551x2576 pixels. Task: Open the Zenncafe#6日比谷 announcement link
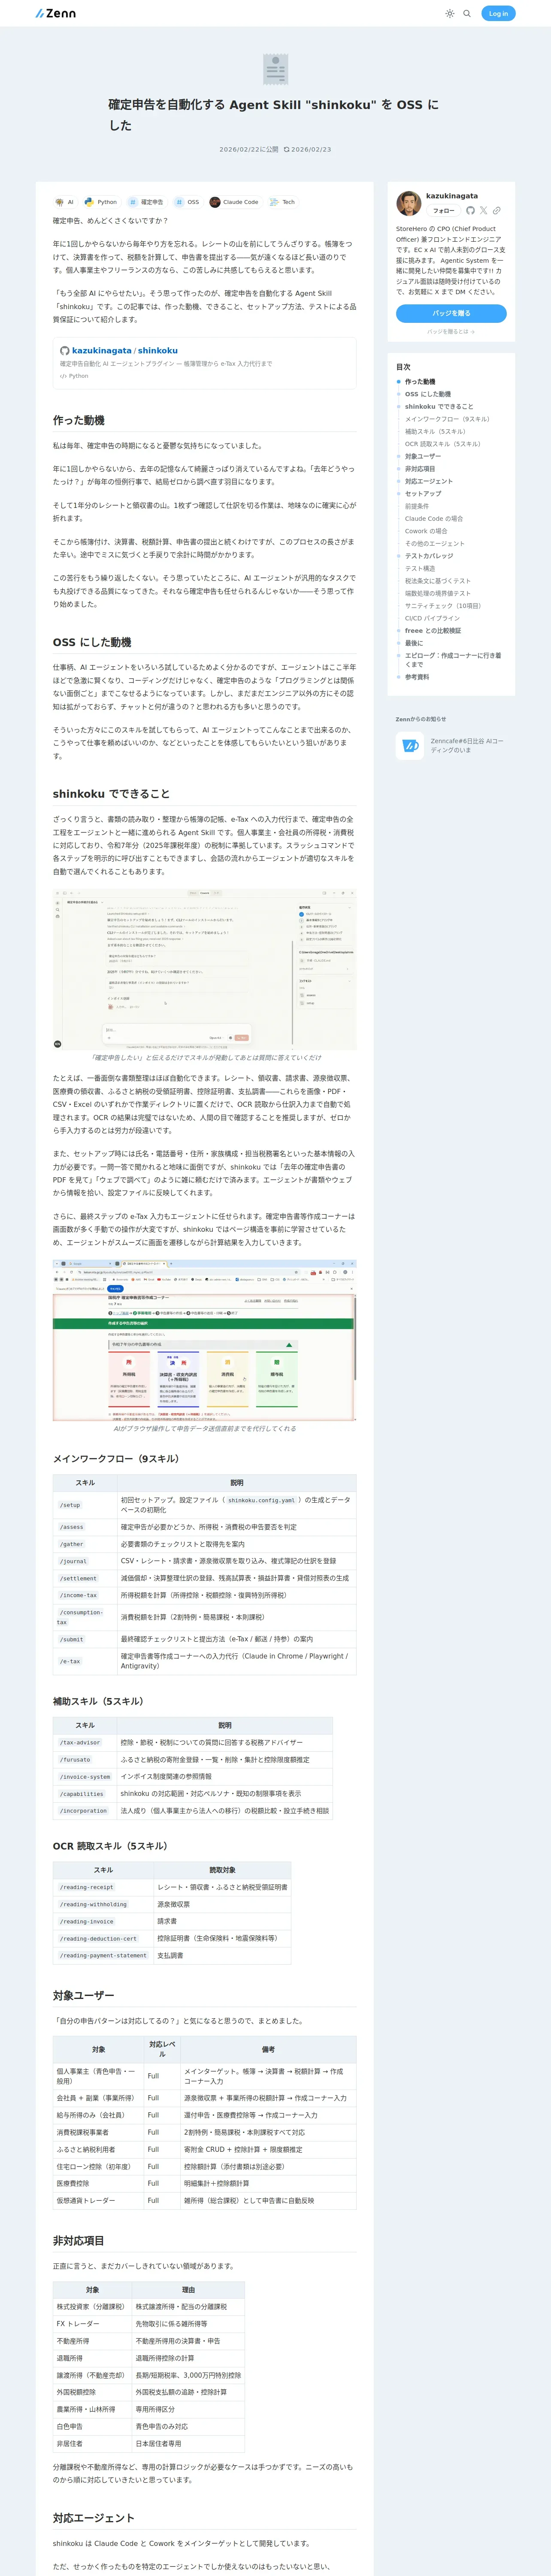tap(467, 746)
